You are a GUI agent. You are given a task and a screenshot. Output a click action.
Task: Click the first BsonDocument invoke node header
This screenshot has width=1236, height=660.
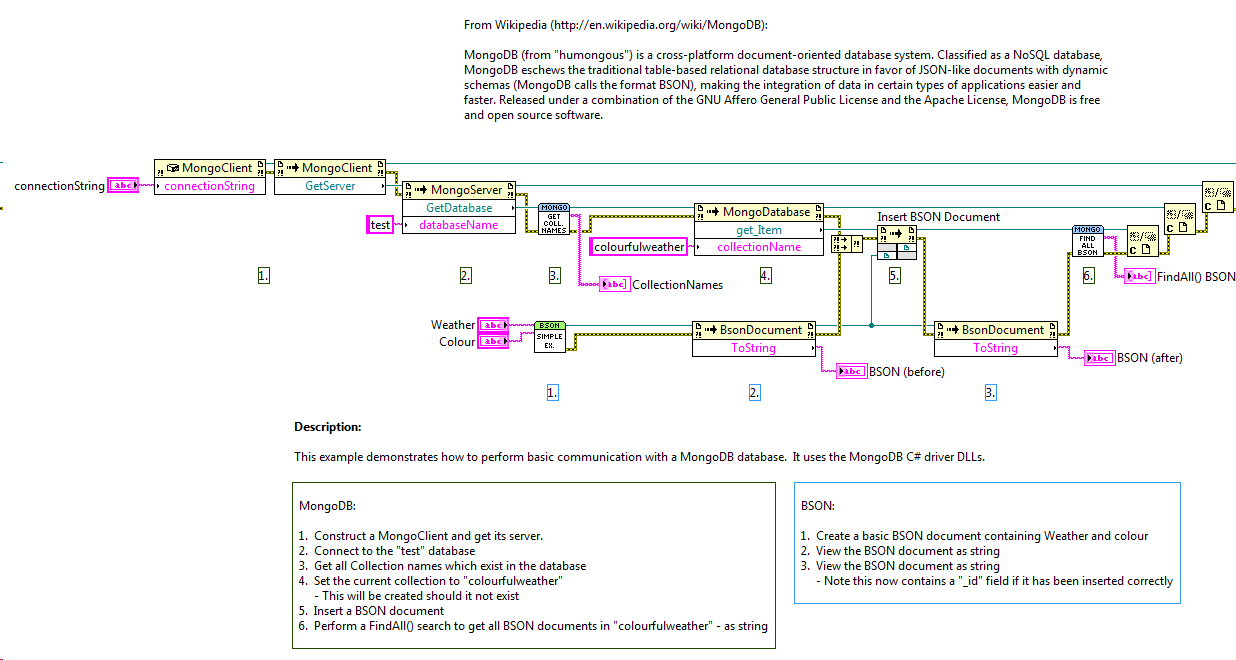[x=754, y=330]
